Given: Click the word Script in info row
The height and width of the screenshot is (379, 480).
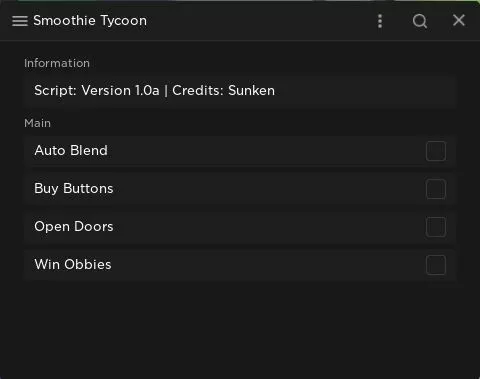Looking at the screenshot, I should [x=55, y=91].
